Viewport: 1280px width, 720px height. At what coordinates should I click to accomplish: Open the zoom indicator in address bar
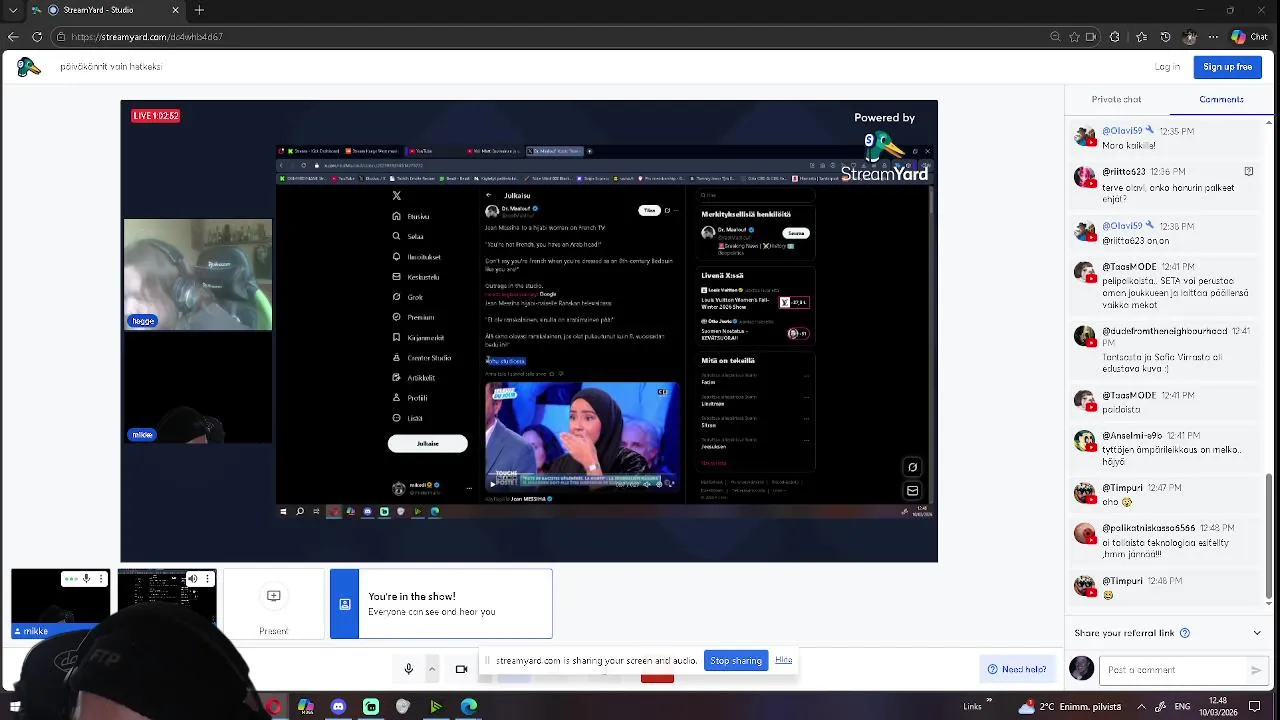point(1055,37)
